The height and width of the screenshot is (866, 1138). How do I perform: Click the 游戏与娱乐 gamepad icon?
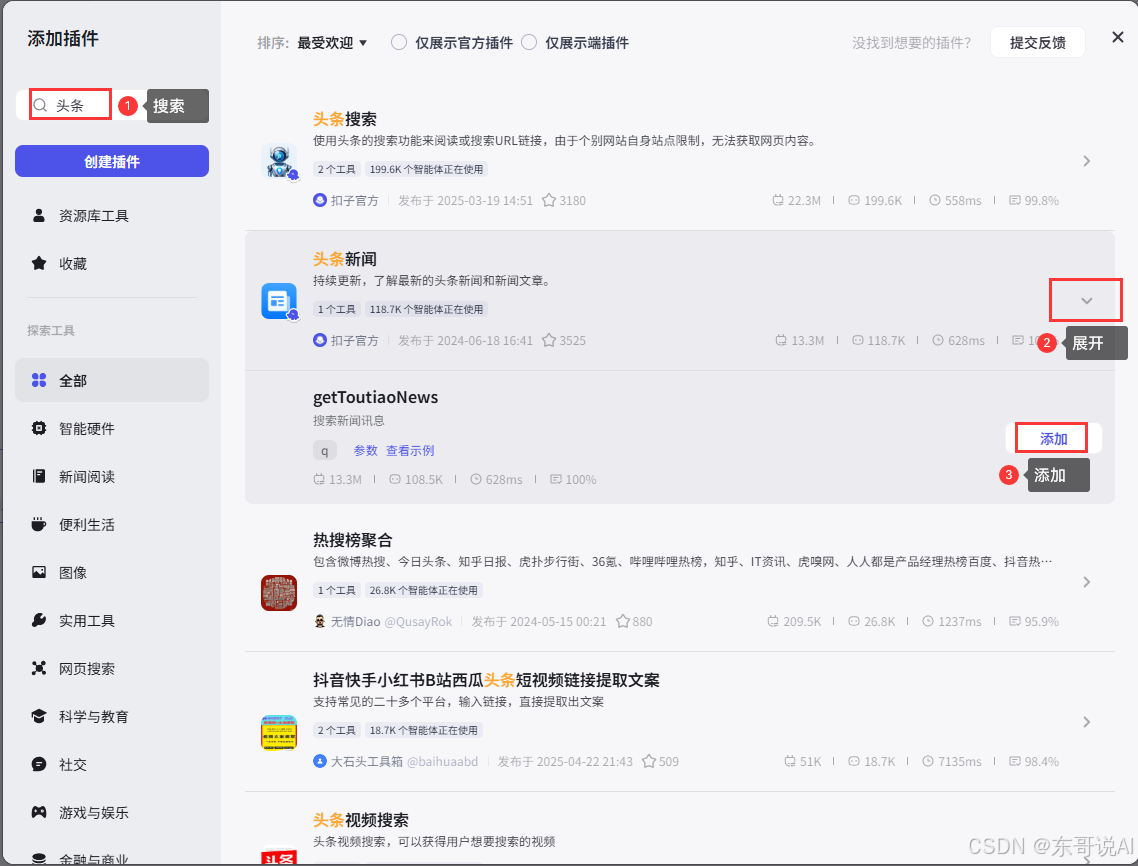pyautogui.click(x=39, y=812)
